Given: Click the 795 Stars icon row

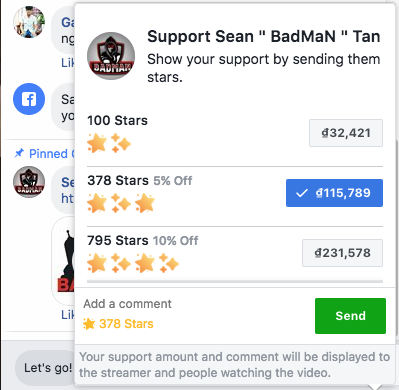Looking at the screenshot, I should click(133, 263).
